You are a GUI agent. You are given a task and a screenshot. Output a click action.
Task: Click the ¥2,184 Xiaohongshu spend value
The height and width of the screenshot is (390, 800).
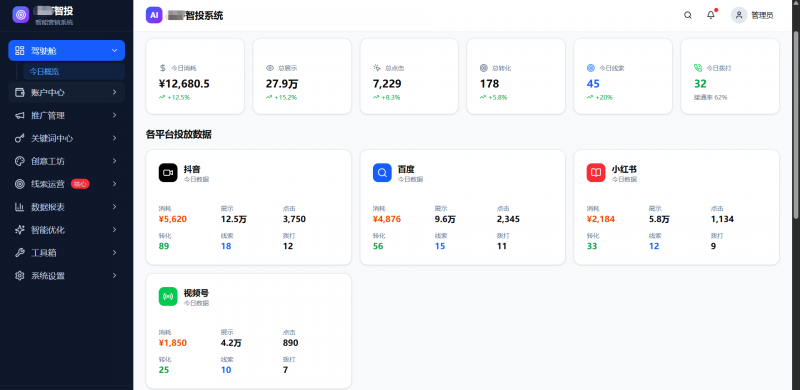point(601,220)
